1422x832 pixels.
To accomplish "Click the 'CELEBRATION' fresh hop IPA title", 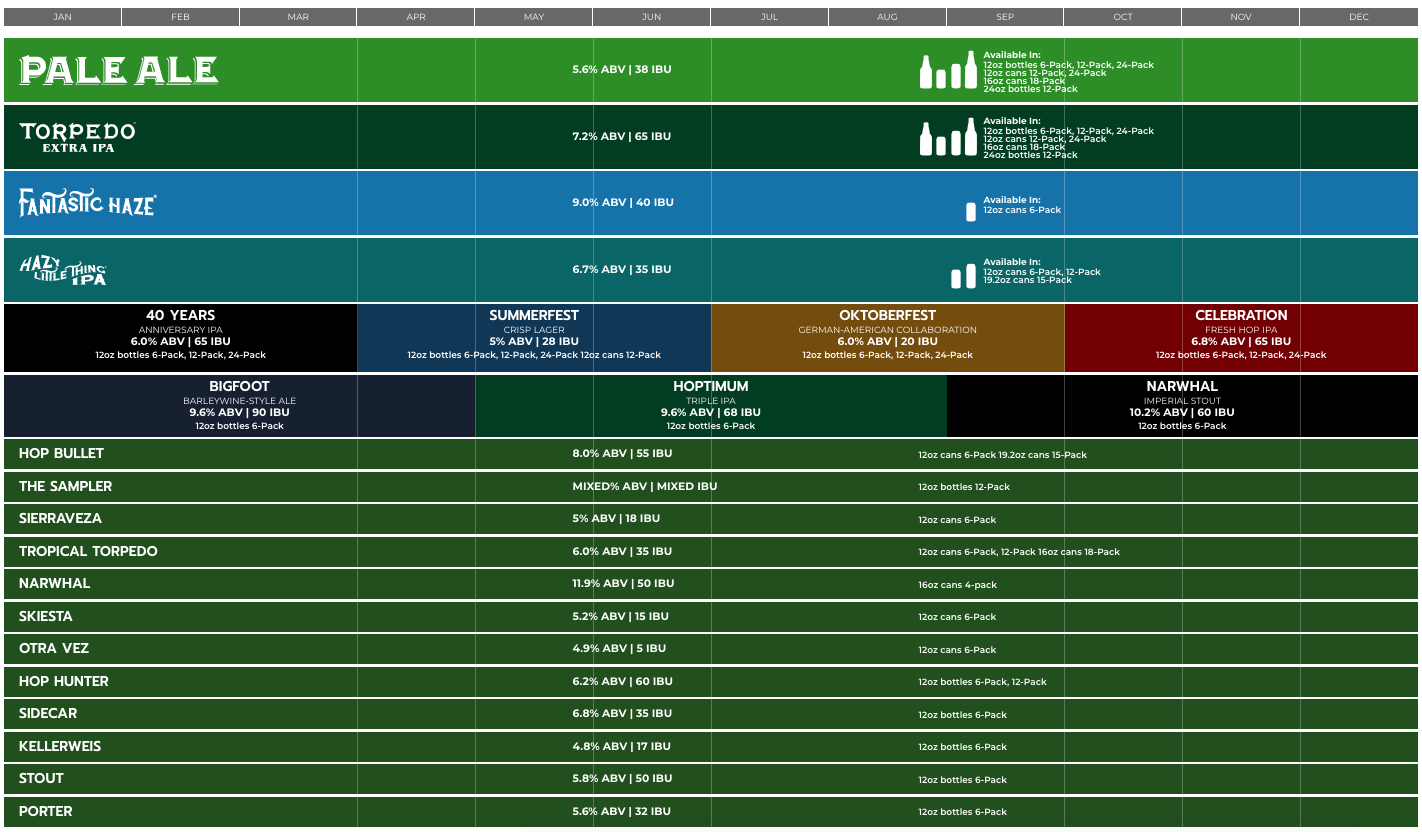I will [1241, 315].
